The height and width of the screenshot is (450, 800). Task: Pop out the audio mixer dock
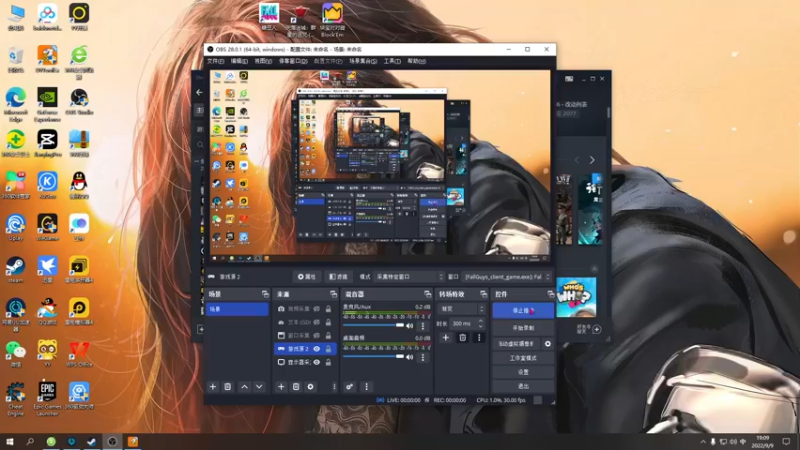(427, 294)
